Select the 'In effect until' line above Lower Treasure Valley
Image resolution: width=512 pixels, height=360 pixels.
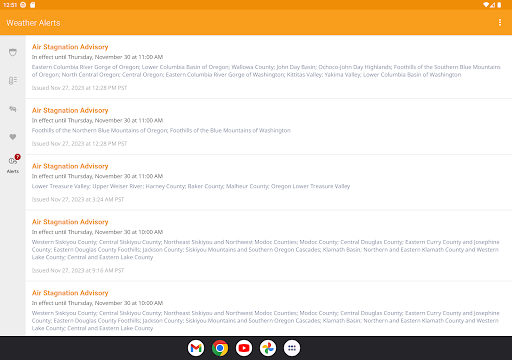(x=97, y=176)
